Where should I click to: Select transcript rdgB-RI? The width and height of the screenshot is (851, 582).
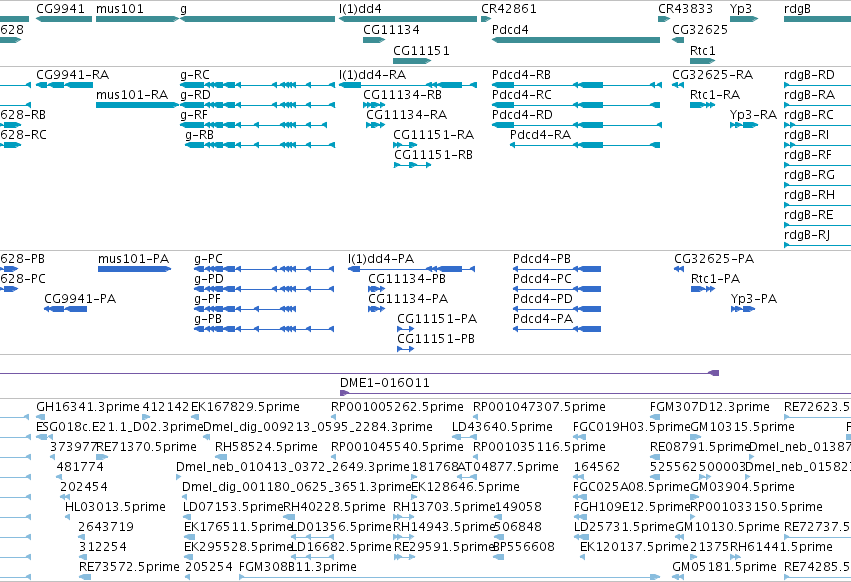(x=817, y=145)
